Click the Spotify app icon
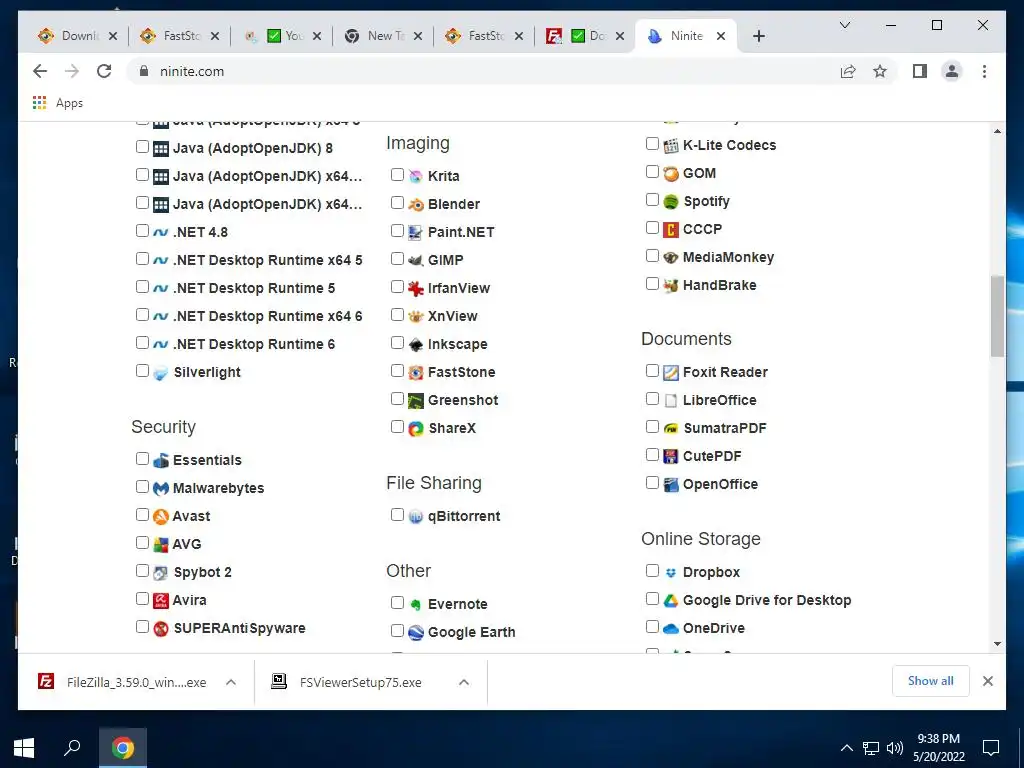Viewport: 1024px width, 768px height. coord(671,201)
